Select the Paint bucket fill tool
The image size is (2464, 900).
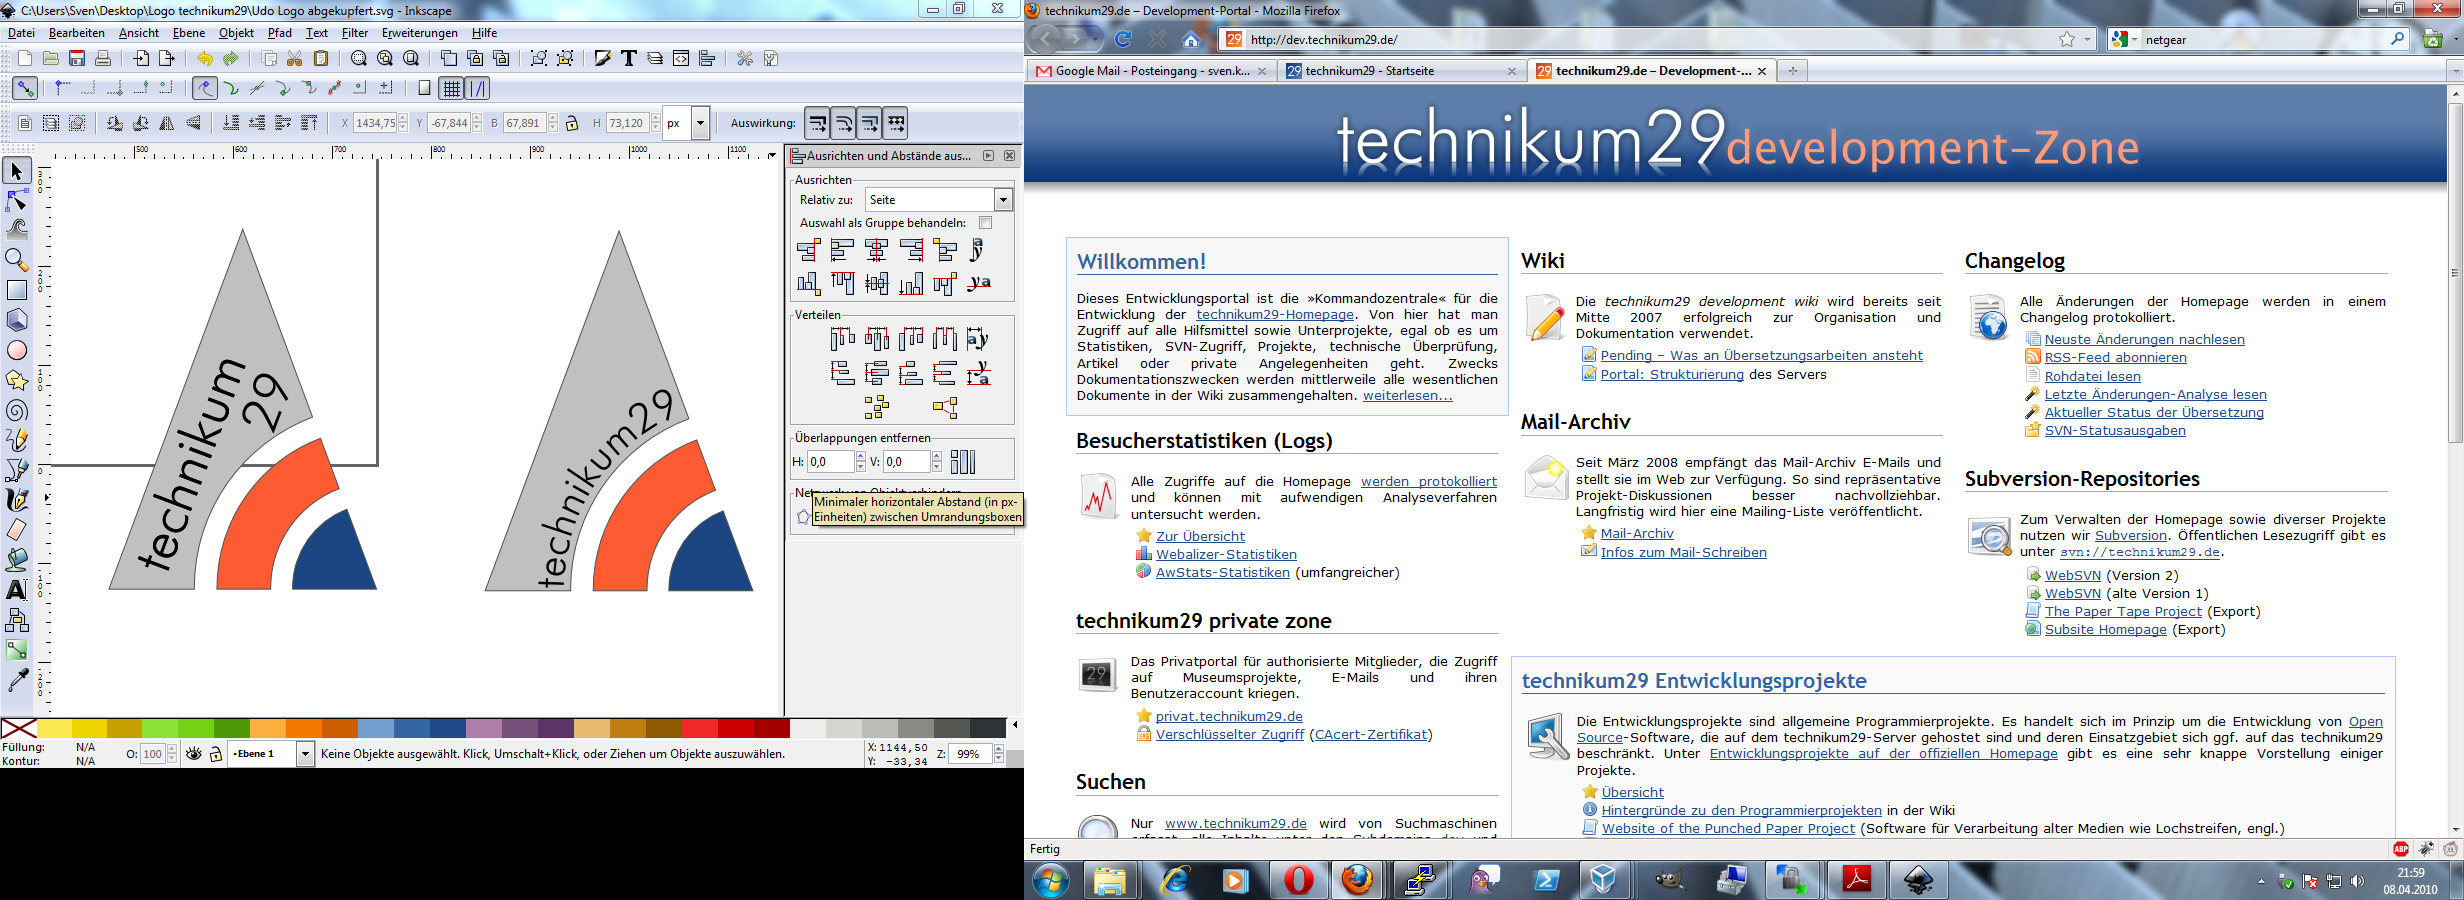tap(17, 559)
